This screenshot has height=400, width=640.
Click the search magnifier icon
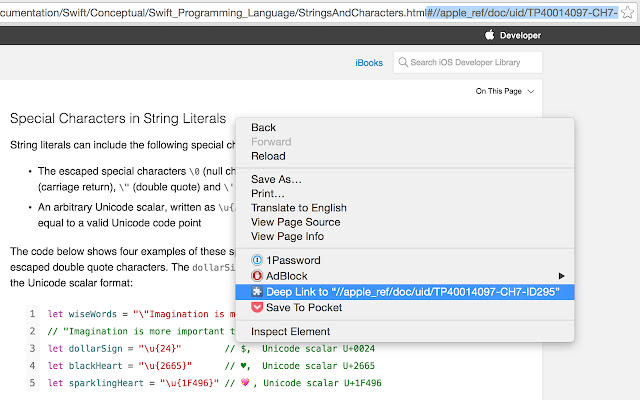pyautogui.click(x=403, y=63)
